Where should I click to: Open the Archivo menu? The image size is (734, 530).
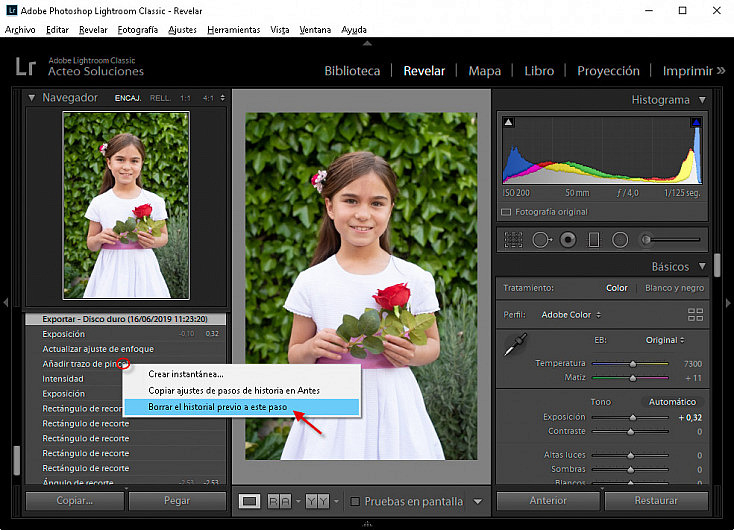tap(20, 29)
